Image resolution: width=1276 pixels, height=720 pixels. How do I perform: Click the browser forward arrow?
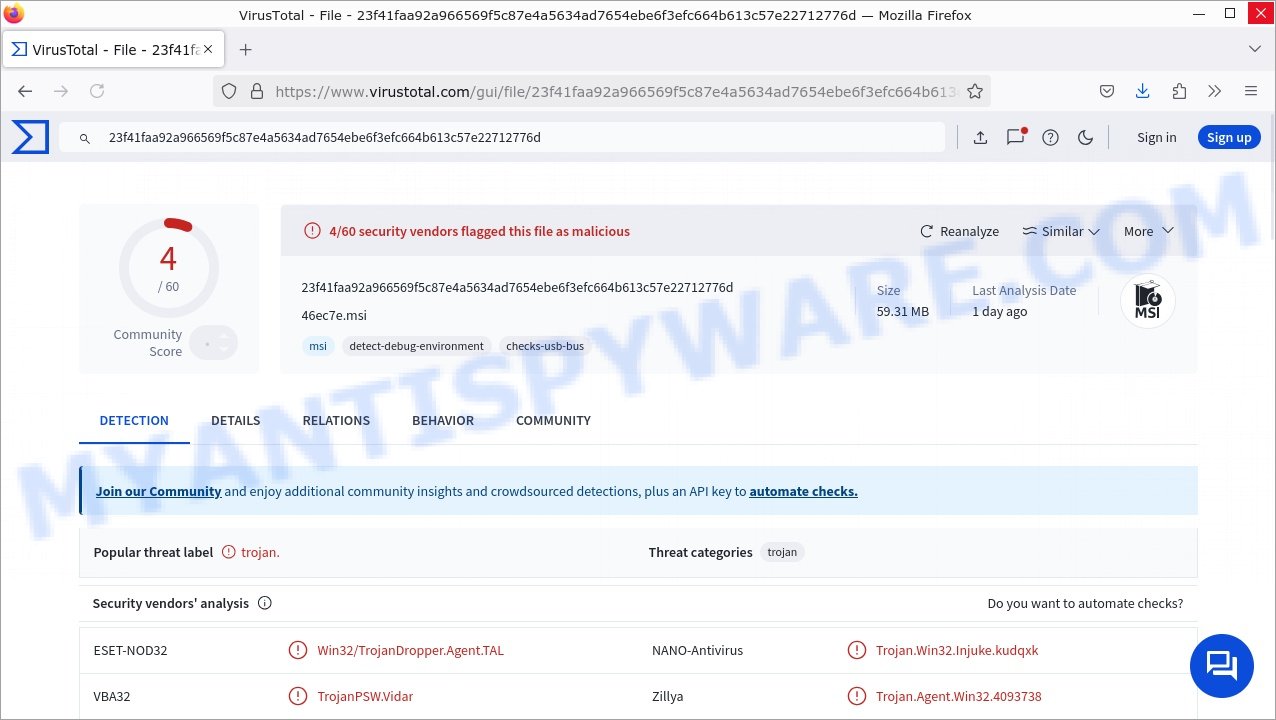[x=61, y=91]
